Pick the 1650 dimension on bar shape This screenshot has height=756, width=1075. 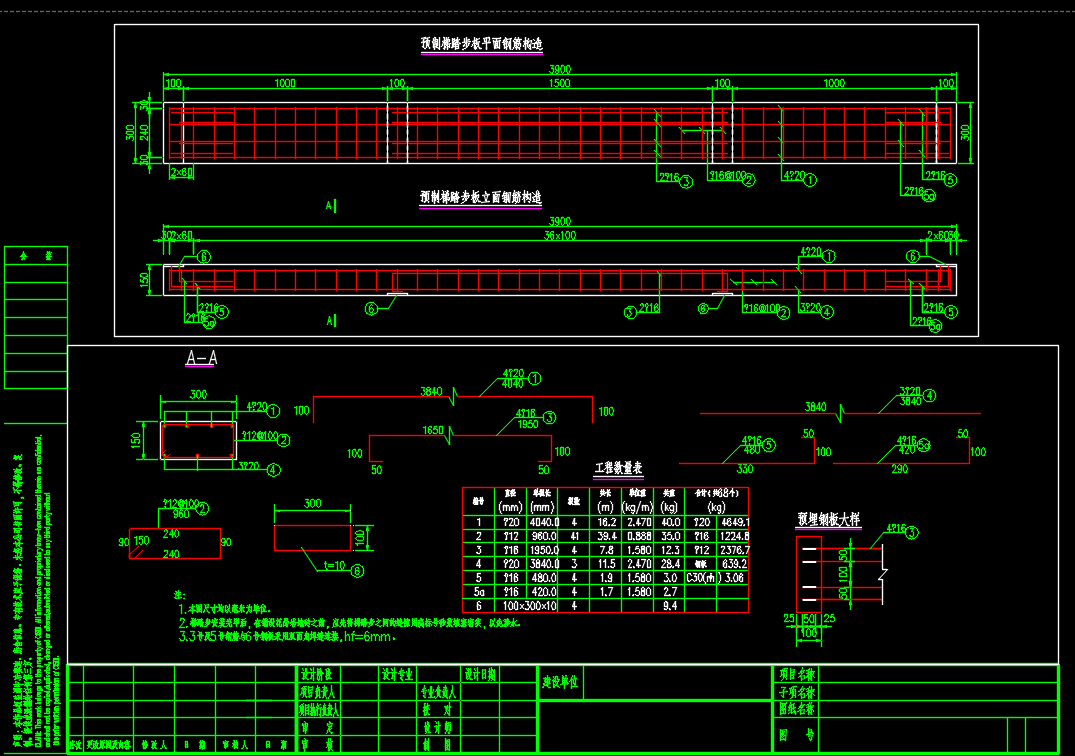[x=431, y=429]
